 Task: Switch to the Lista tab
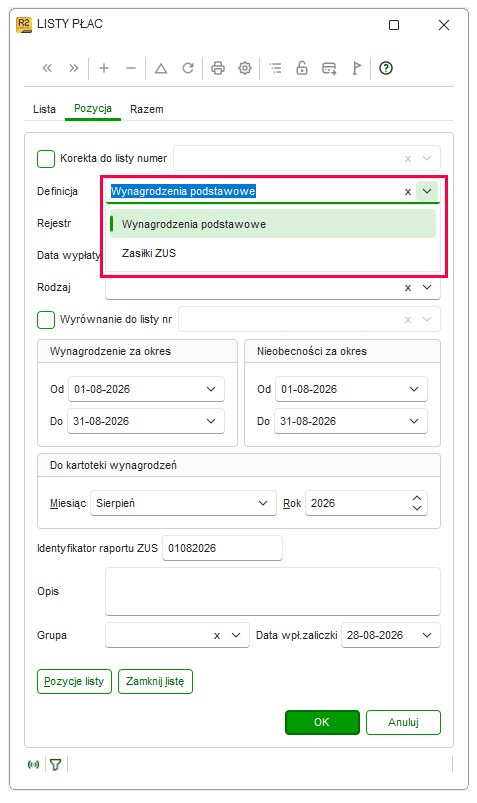45,109
